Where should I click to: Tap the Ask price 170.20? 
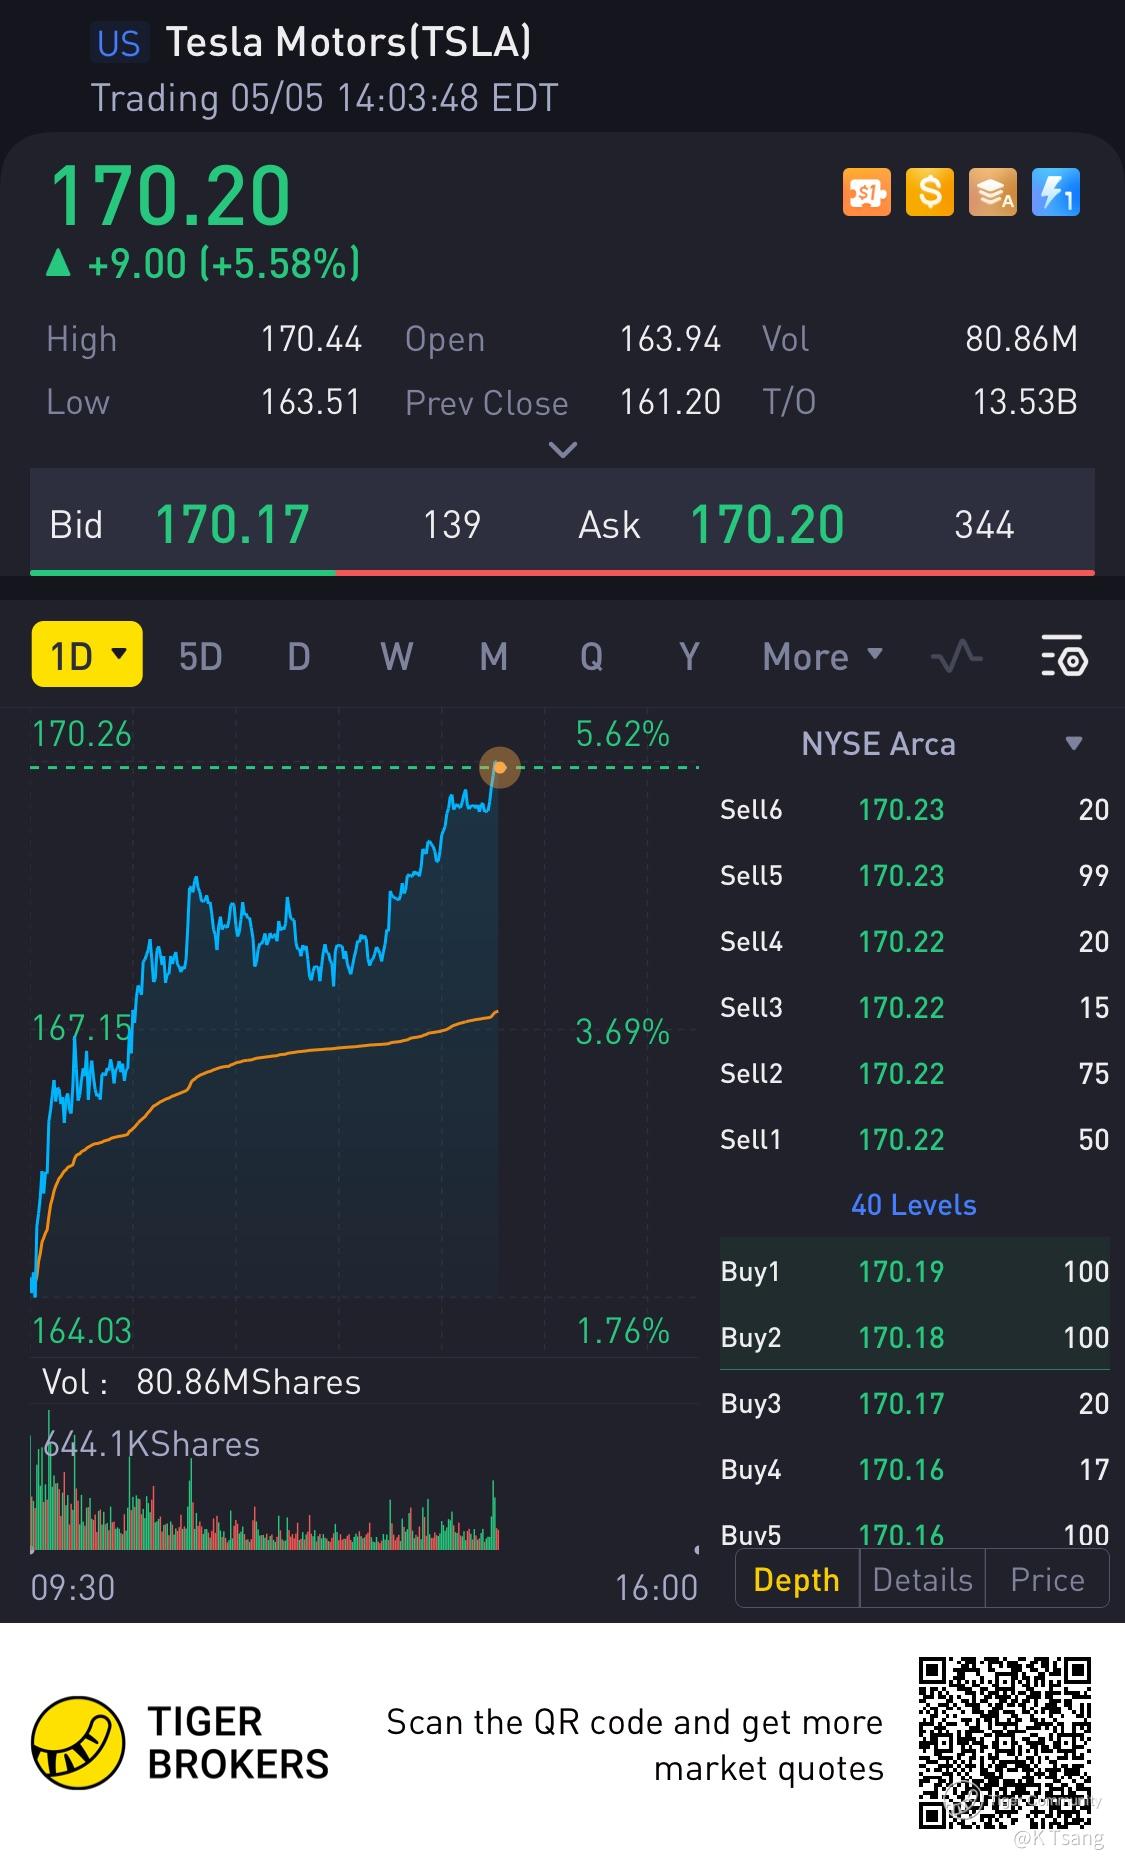click(767, 525)
